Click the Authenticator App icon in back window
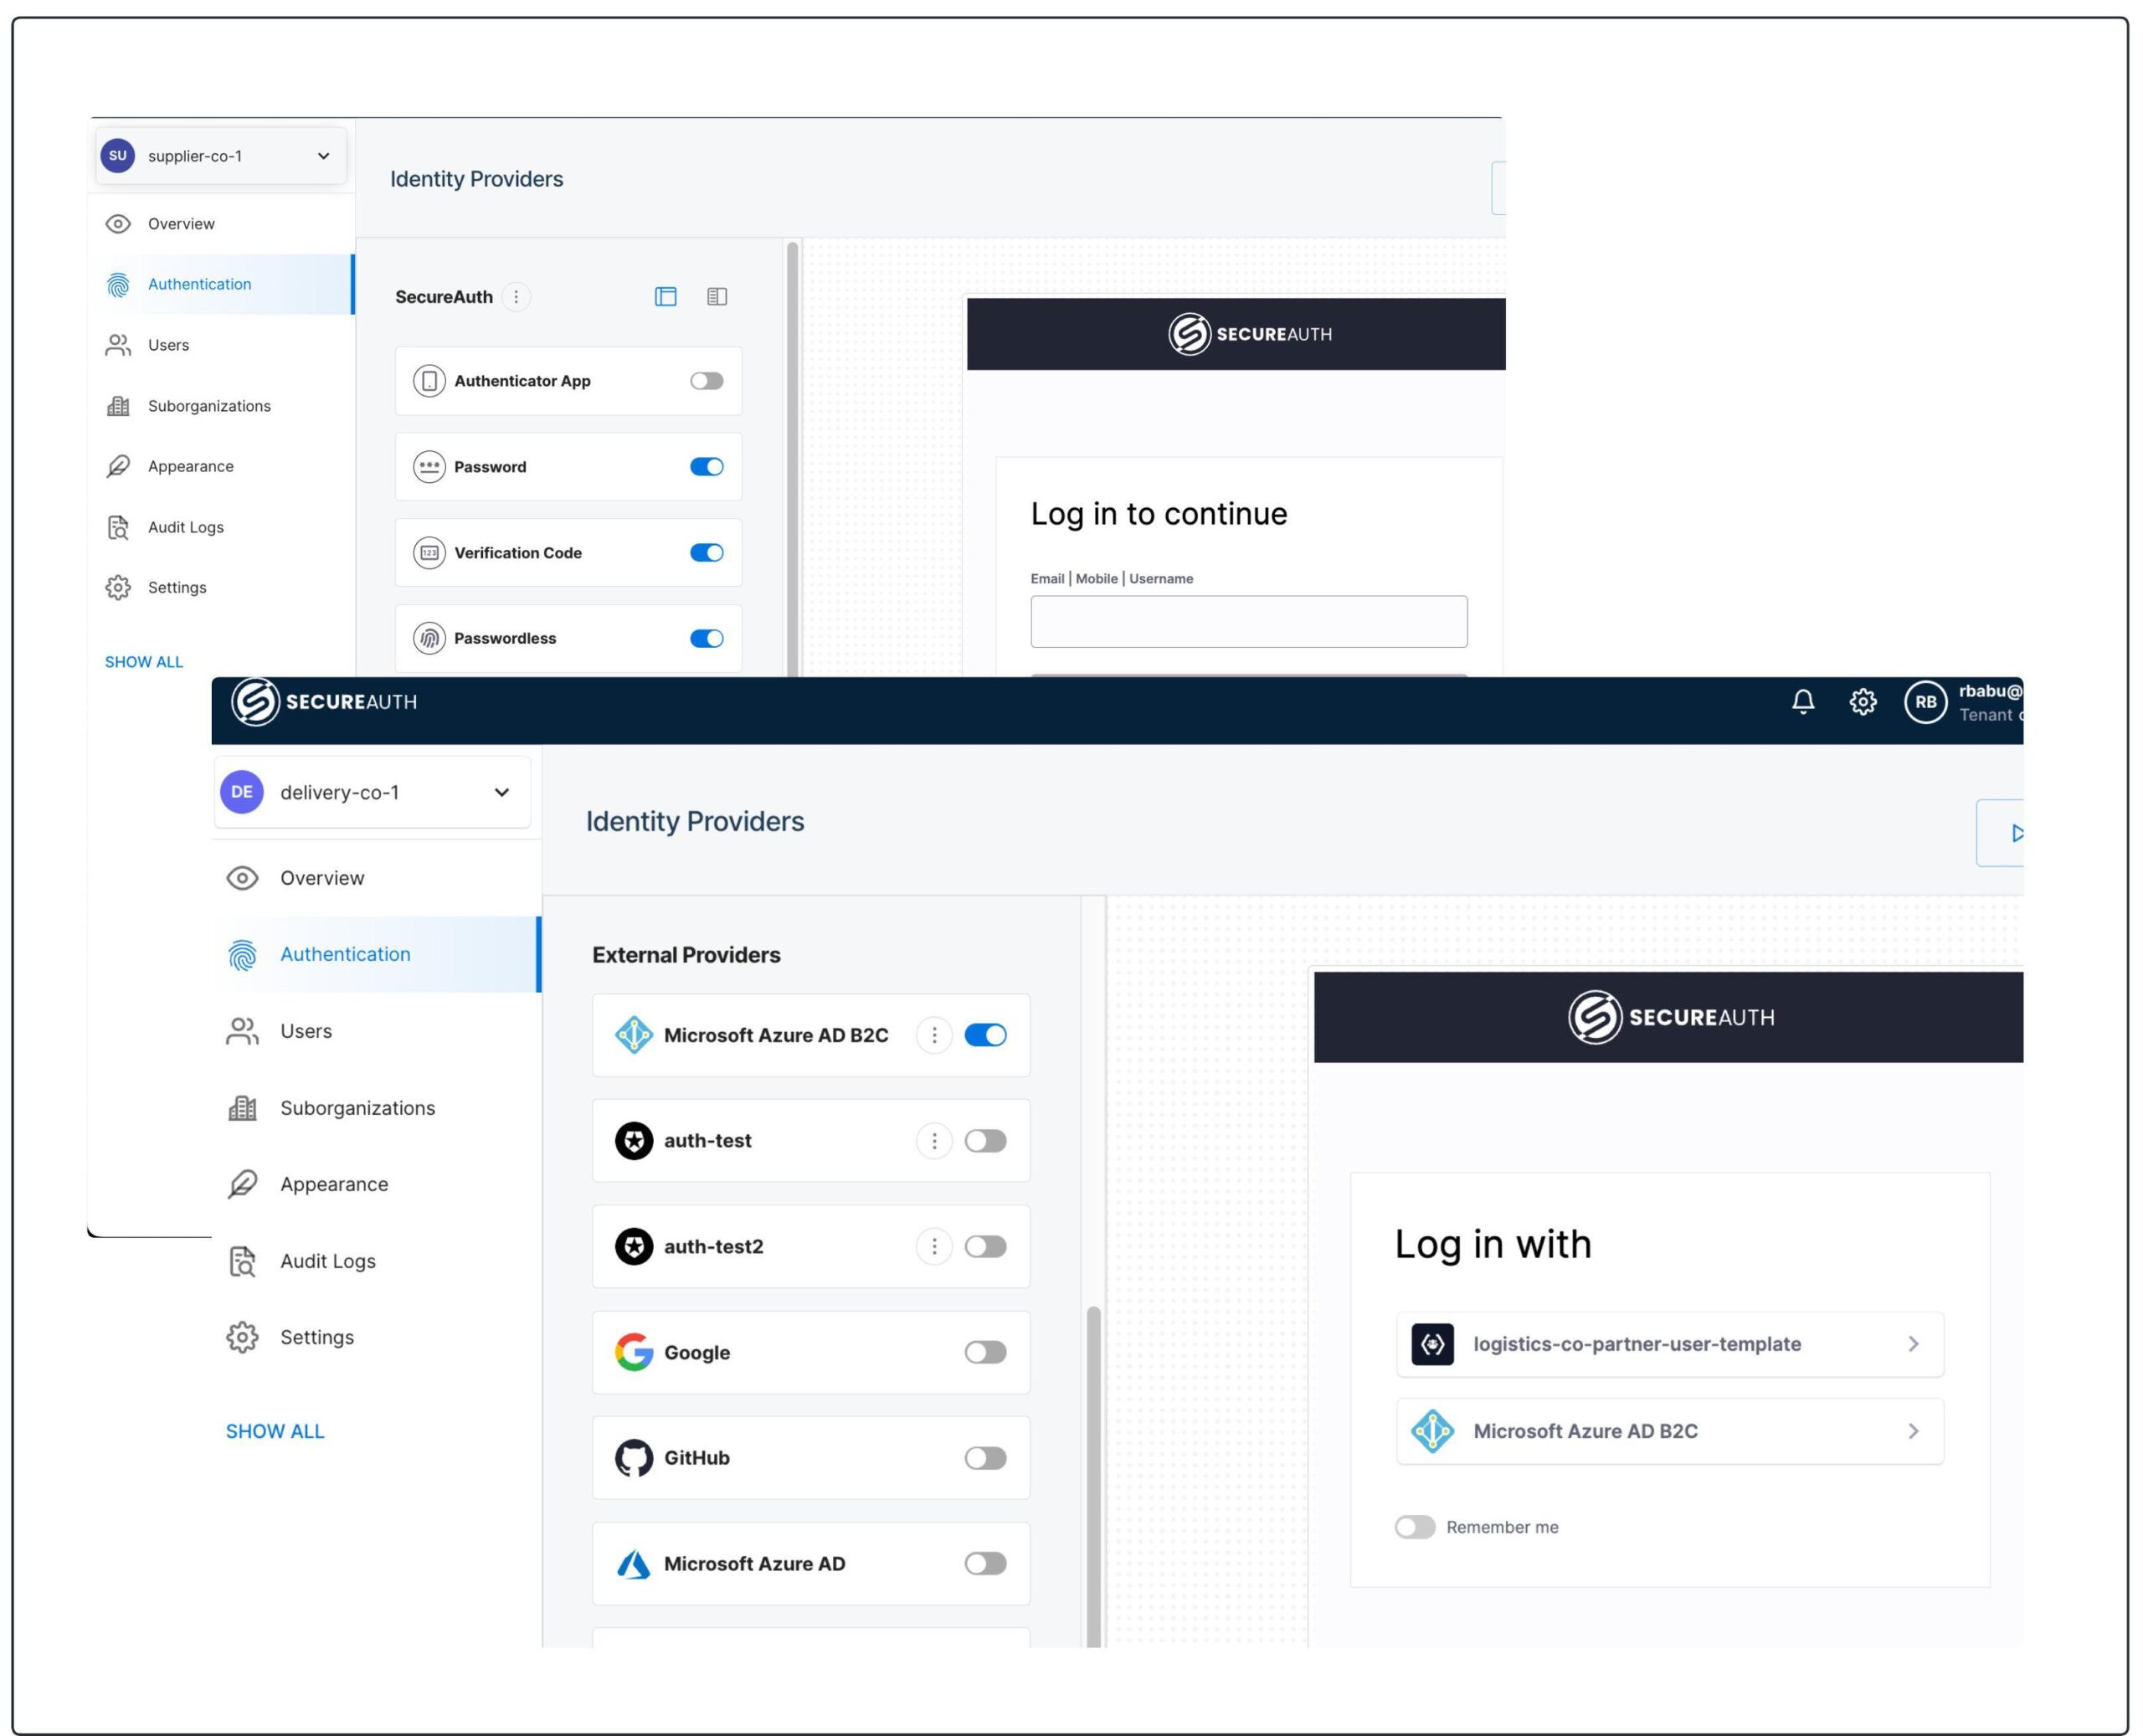2143x1736 pixels. (429, 381)
